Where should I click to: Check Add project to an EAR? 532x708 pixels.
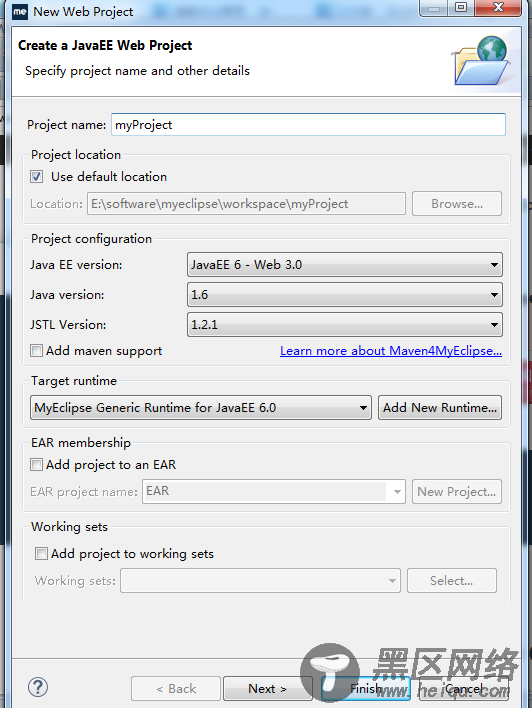click(37, 464)
